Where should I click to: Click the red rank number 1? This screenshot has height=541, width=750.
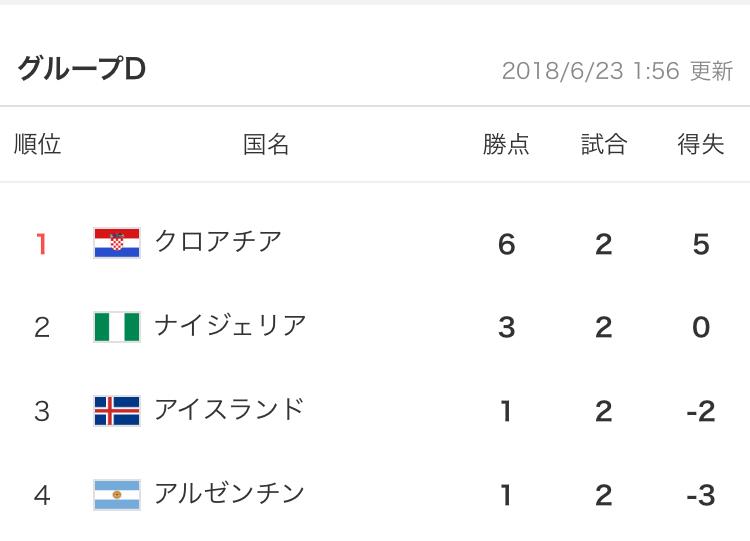(42, 244)
